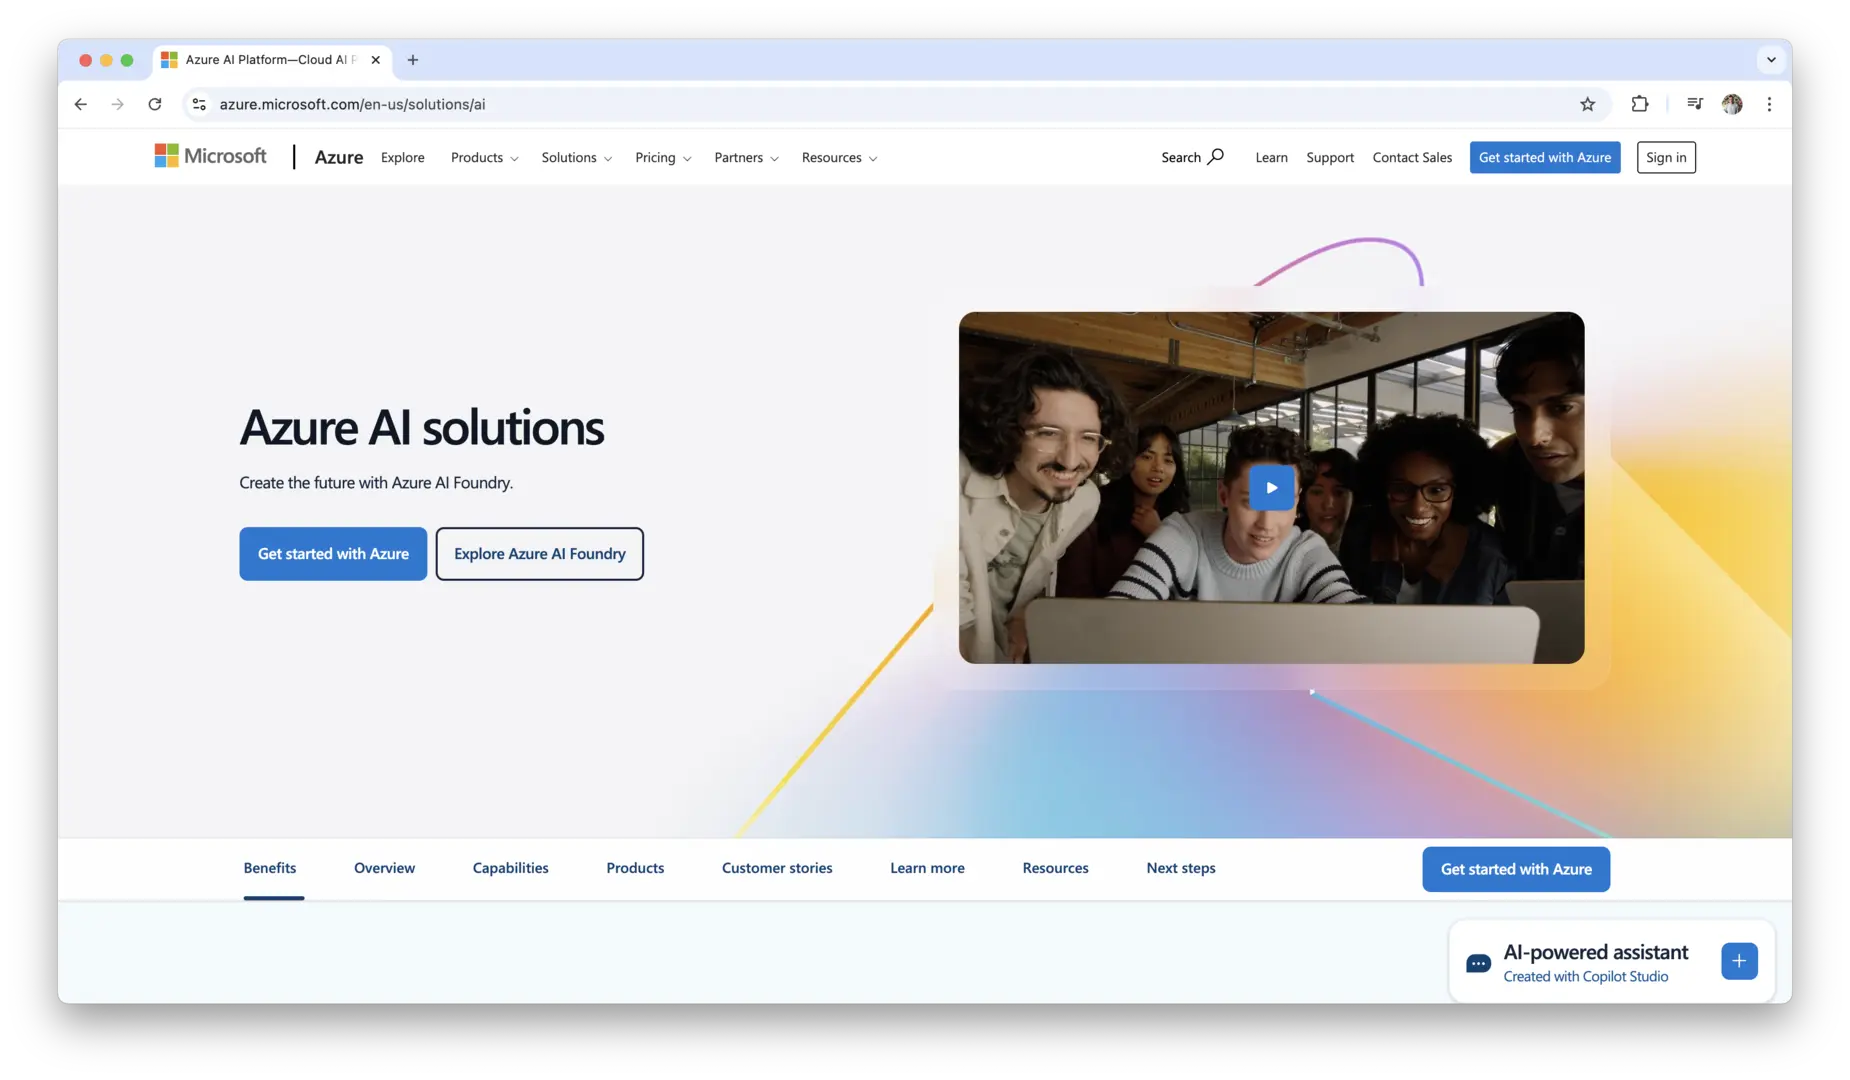Select the Learn more section tab
Image resolution: width=1850 pixels, height=1080 pixels.
[x=927, y=868]
